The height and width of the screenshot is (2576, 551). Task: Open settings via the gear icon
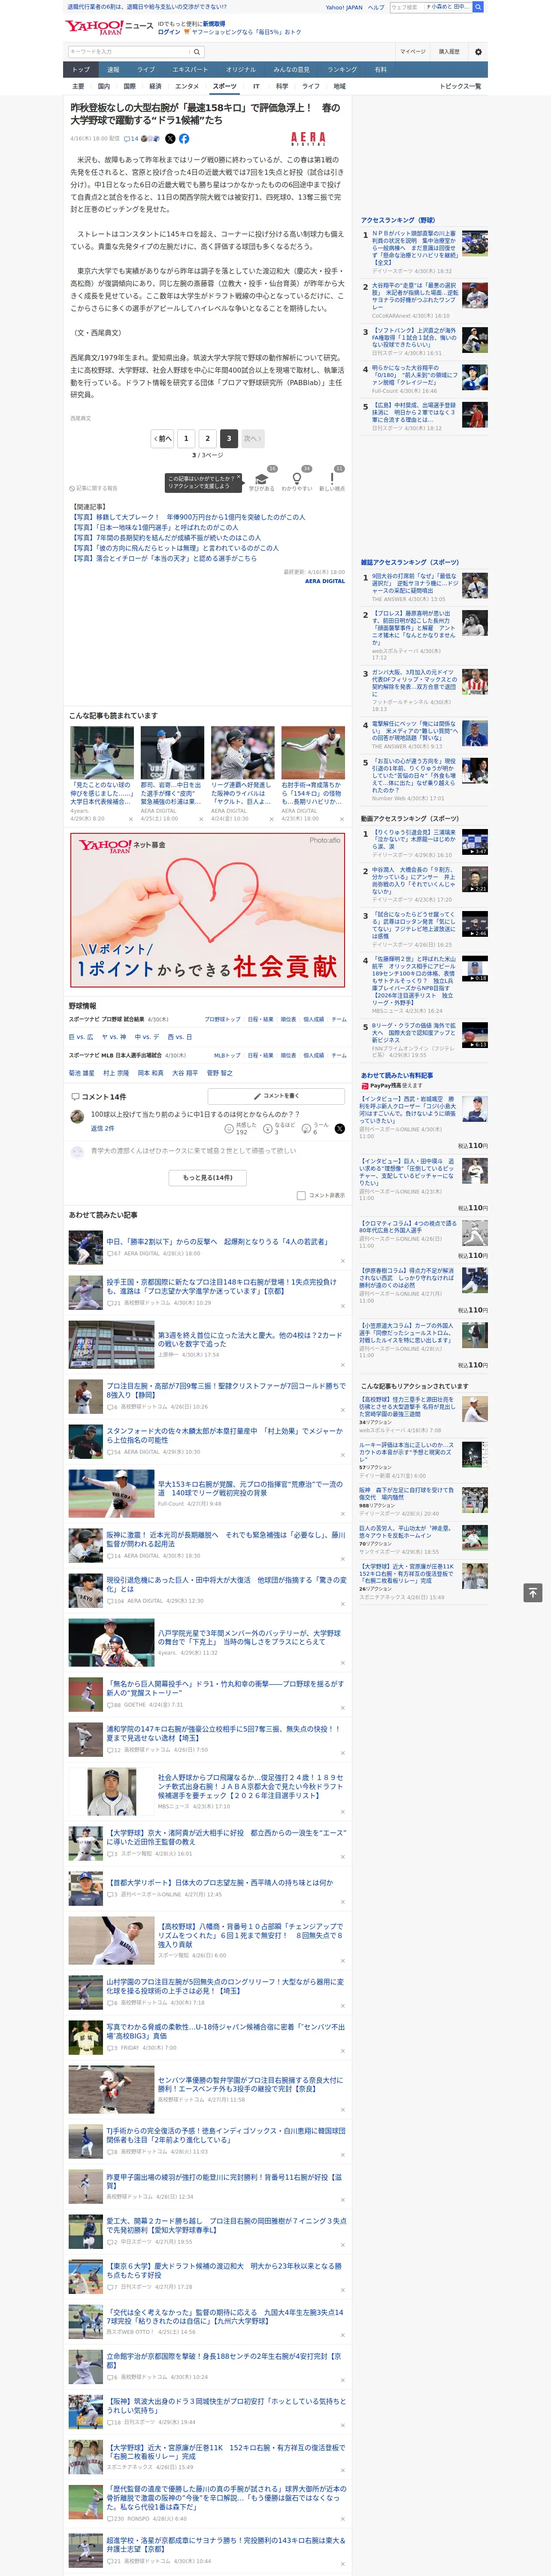tap(478, 51)
